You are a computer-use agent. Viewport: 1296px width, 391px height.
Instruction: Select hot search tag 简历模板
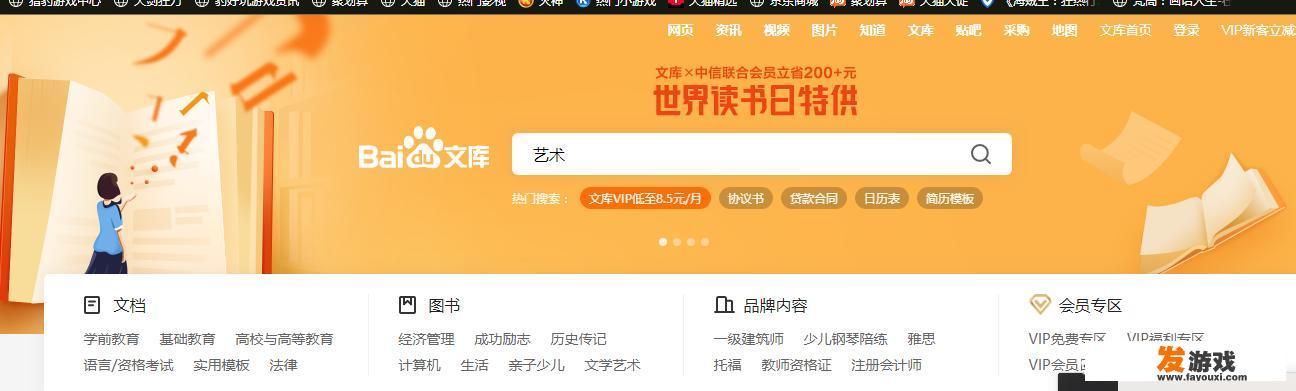click(x=949, y=198)
